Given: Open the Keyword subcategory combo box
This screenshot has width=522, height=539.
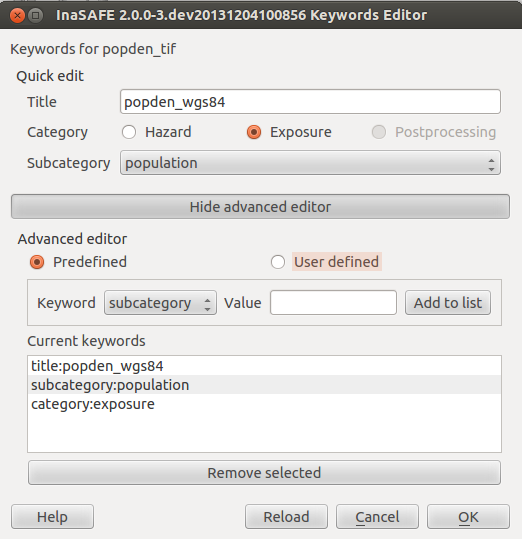Looking at the screenshot, I should pos(160,303).
